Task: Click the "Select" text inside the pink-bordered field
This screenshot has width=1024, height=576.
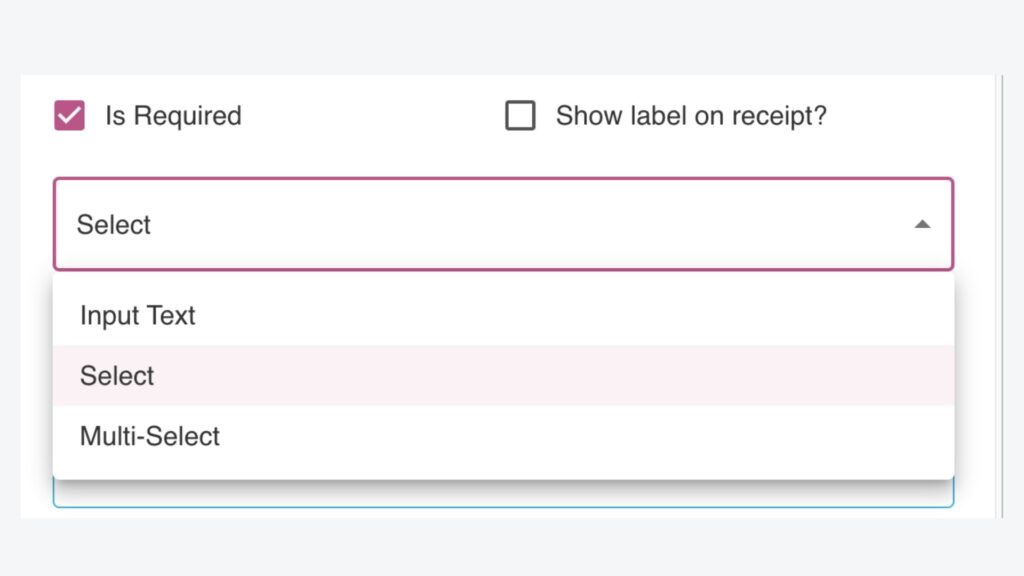Action: click(x=114, y=225)
